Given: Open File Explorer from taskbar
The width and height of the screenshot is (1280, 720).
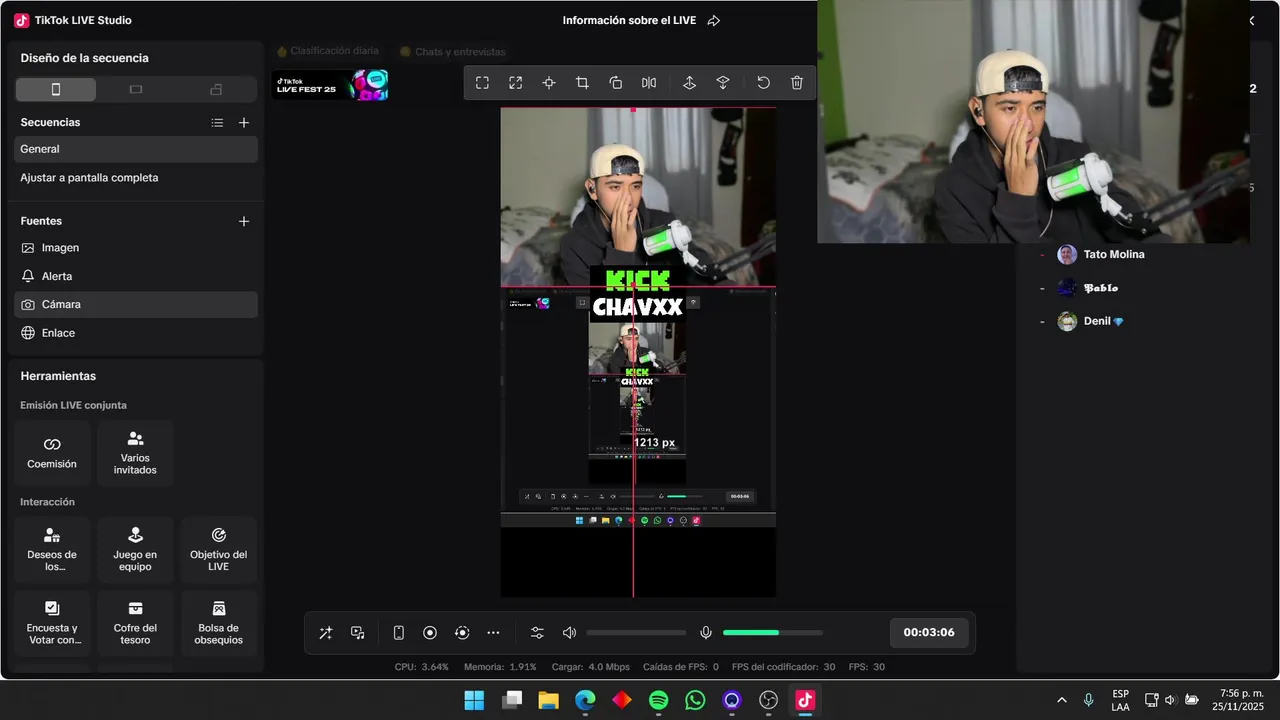Looking at the screenshot, I should tap(548, 700).
